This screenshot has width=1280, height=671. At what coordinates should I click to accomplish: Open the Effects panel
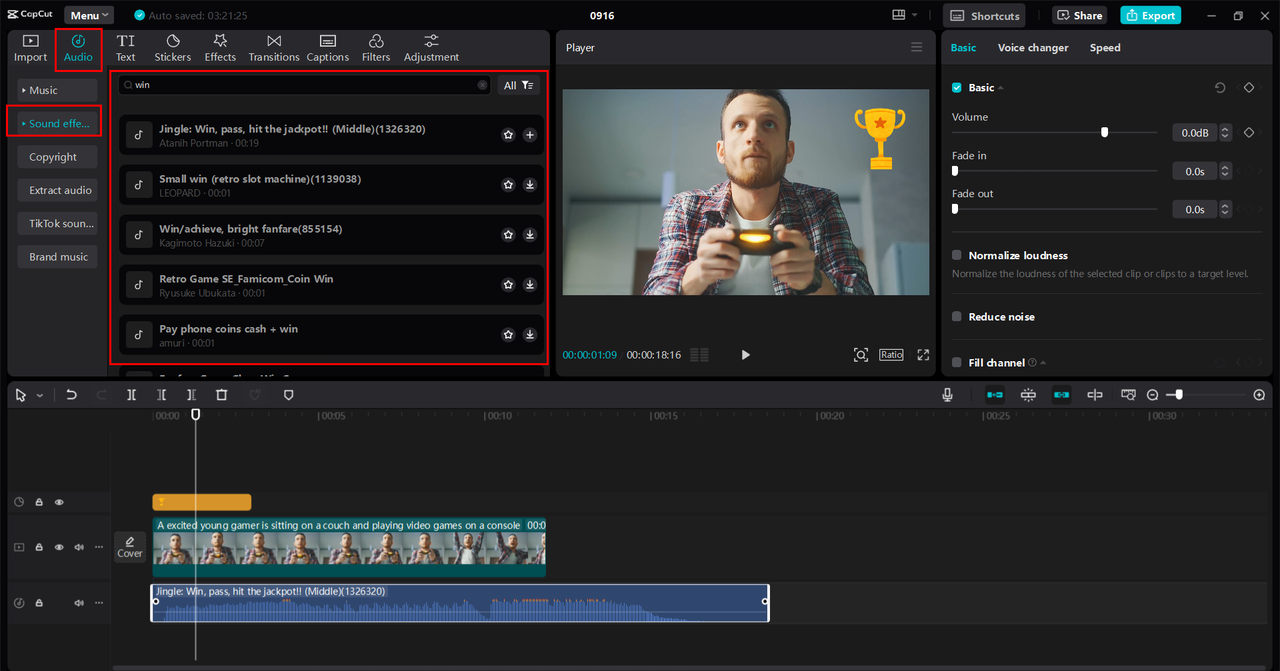[x=220, y=48]
